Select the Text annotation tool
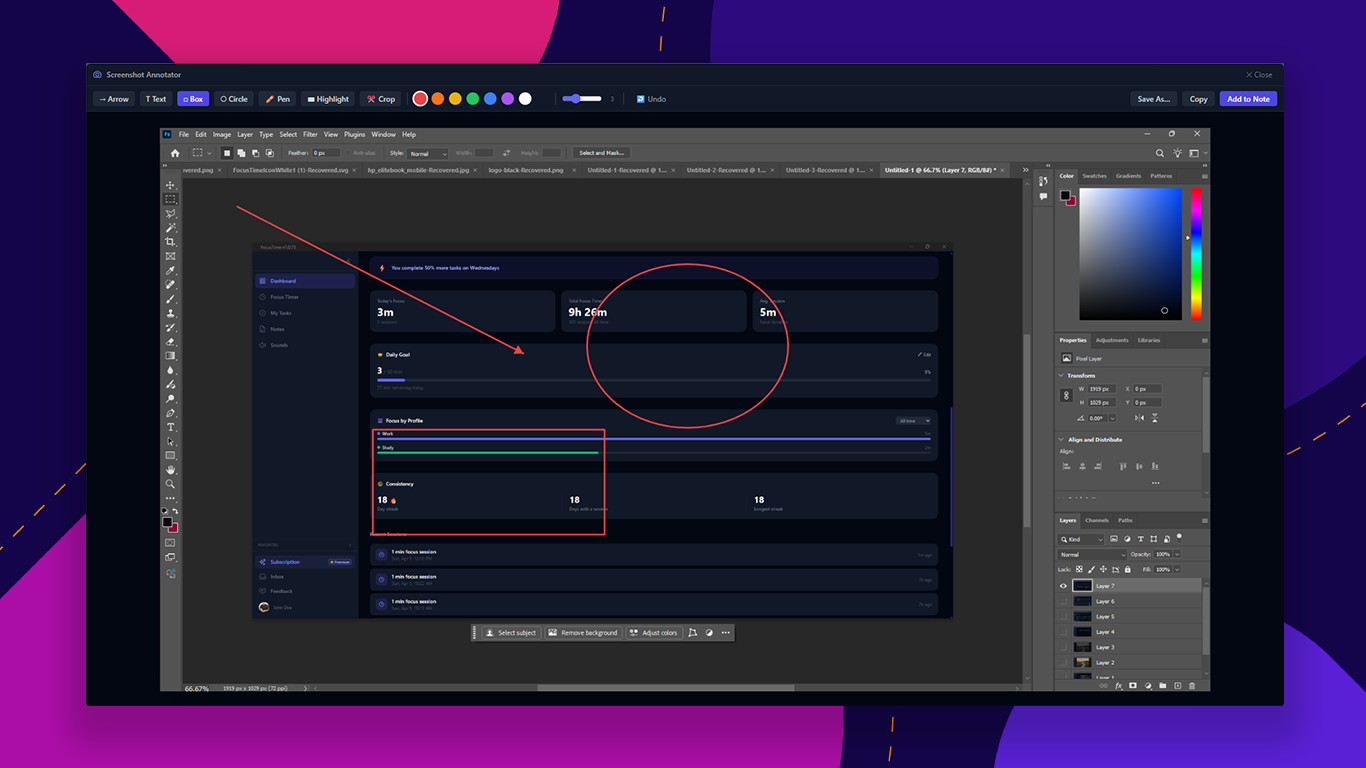 155,99
